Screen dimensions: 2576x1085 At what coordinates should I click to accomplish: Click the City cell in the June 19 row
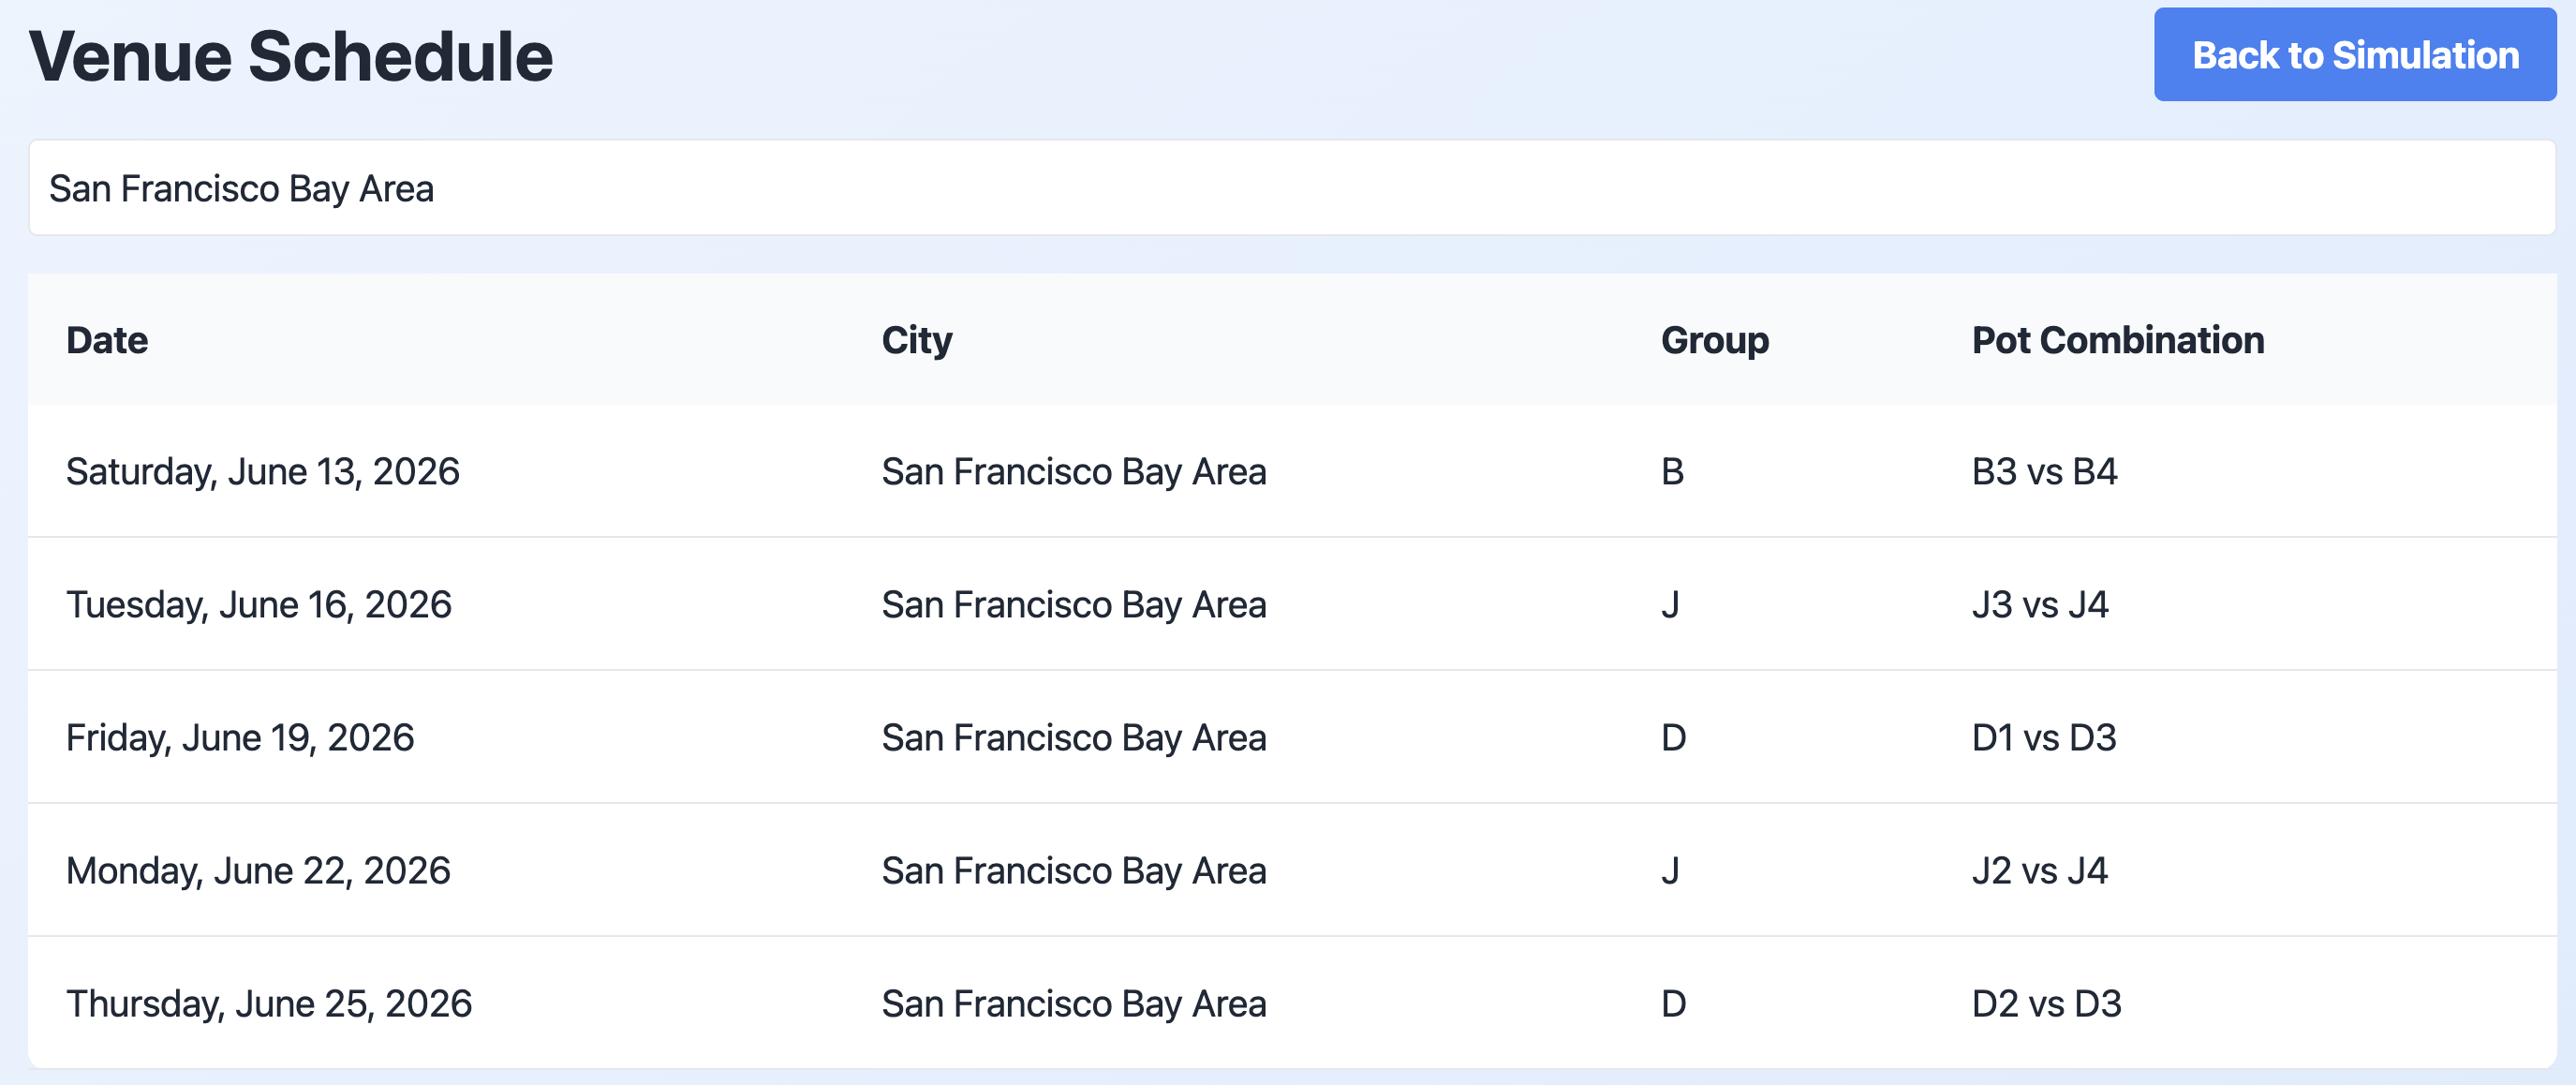point(1073,738)
